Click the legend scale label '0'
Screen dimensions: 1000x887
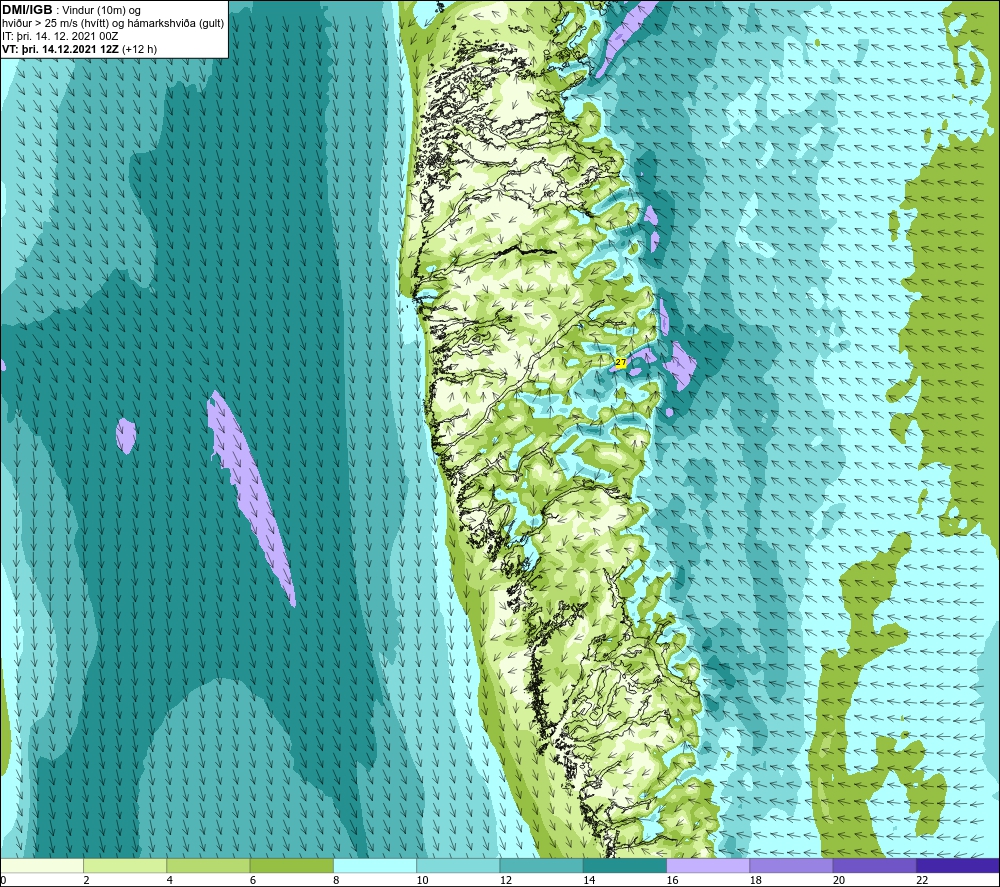point(3,880)
